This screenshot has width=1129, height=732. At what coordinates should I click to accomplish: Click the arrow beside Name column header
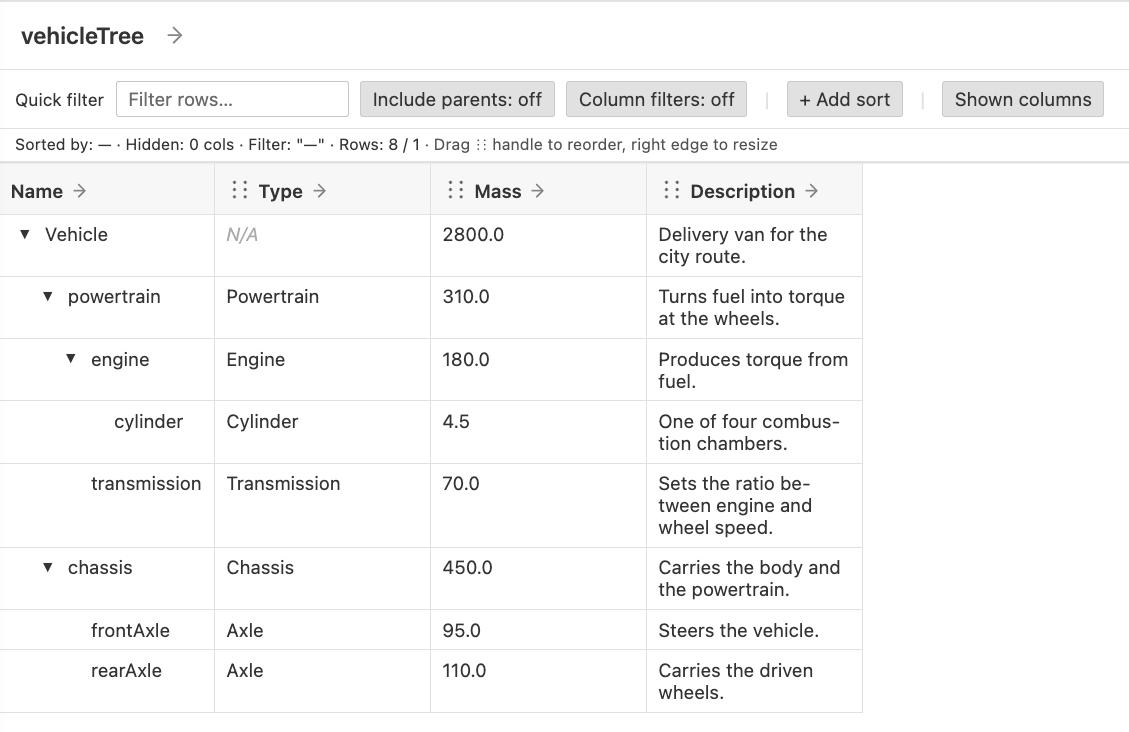[80, 191]
